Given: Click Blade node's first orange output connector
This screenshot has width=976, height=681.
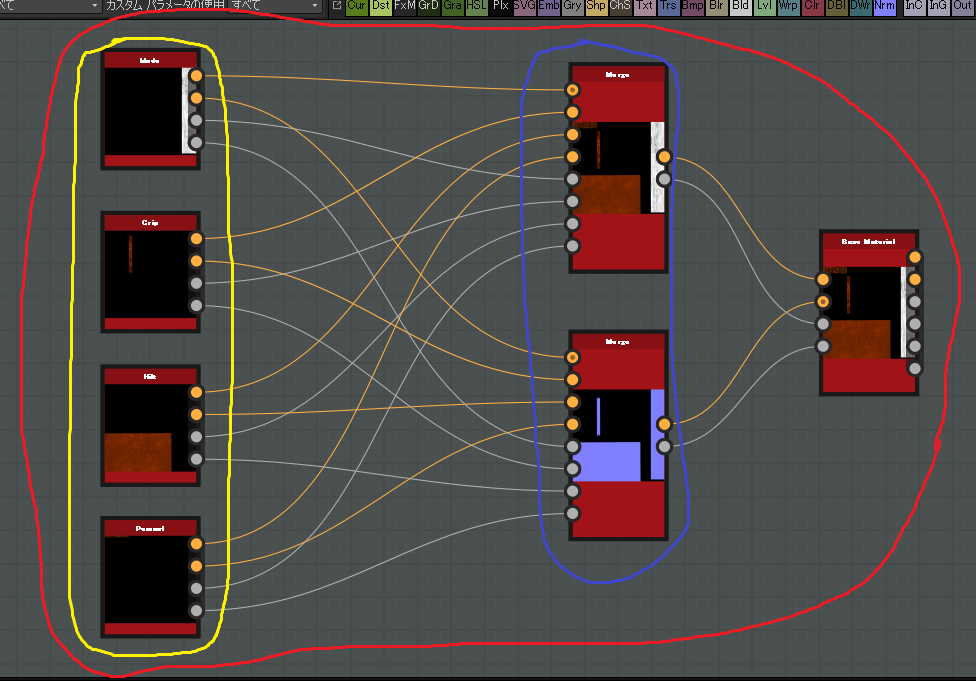Looking at the screenshot, I should [x=196, y=76].
